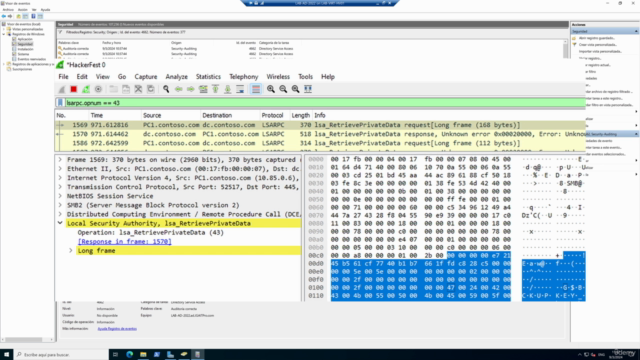
Task: Select Operation: lsa_RetrievePrivateData (43) line
Action: pos(151,232)
